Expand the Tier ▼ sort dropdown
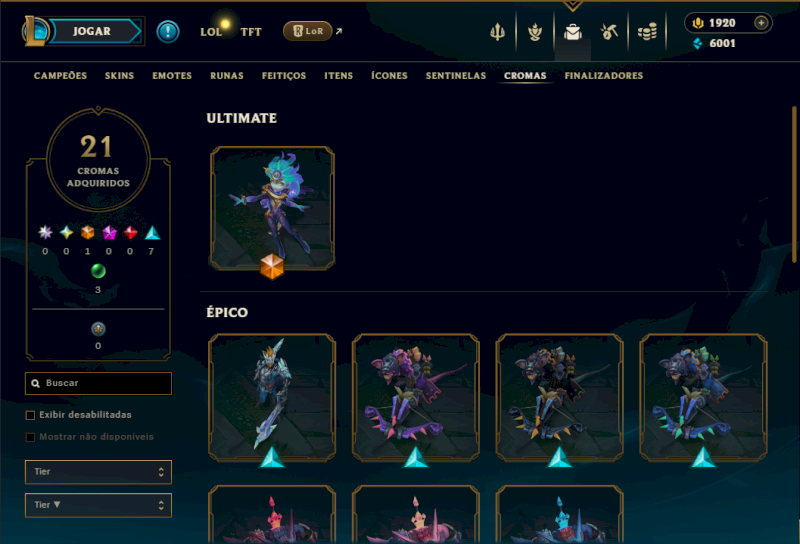The width and height of the screenshot is (800, 544). tap(98, 505)
